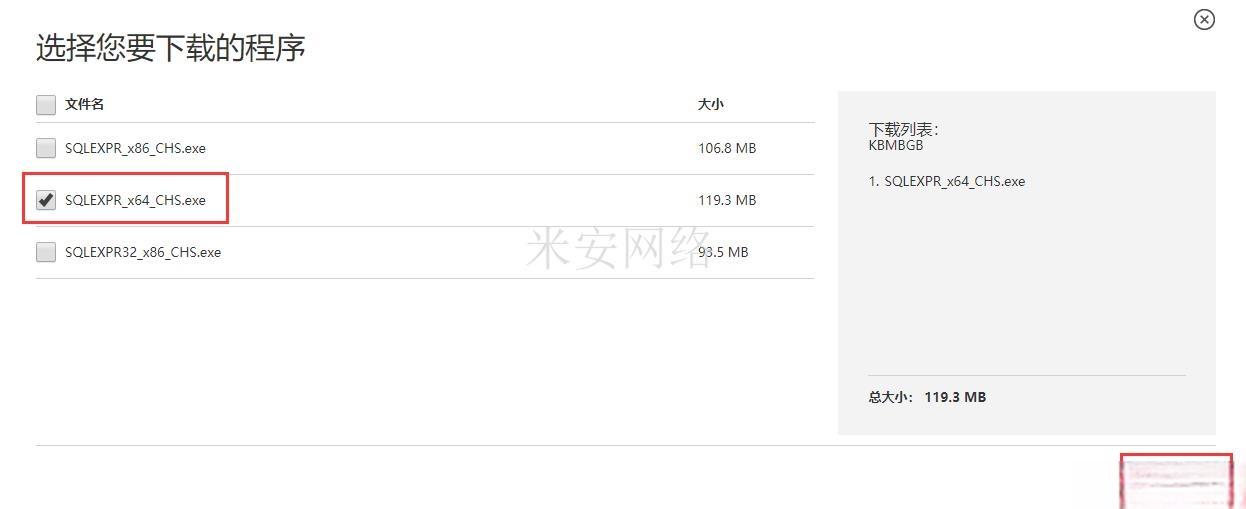
Task: Select the SQLEXPR_x86_CHS.exe file name
Action: coord(135,148)
